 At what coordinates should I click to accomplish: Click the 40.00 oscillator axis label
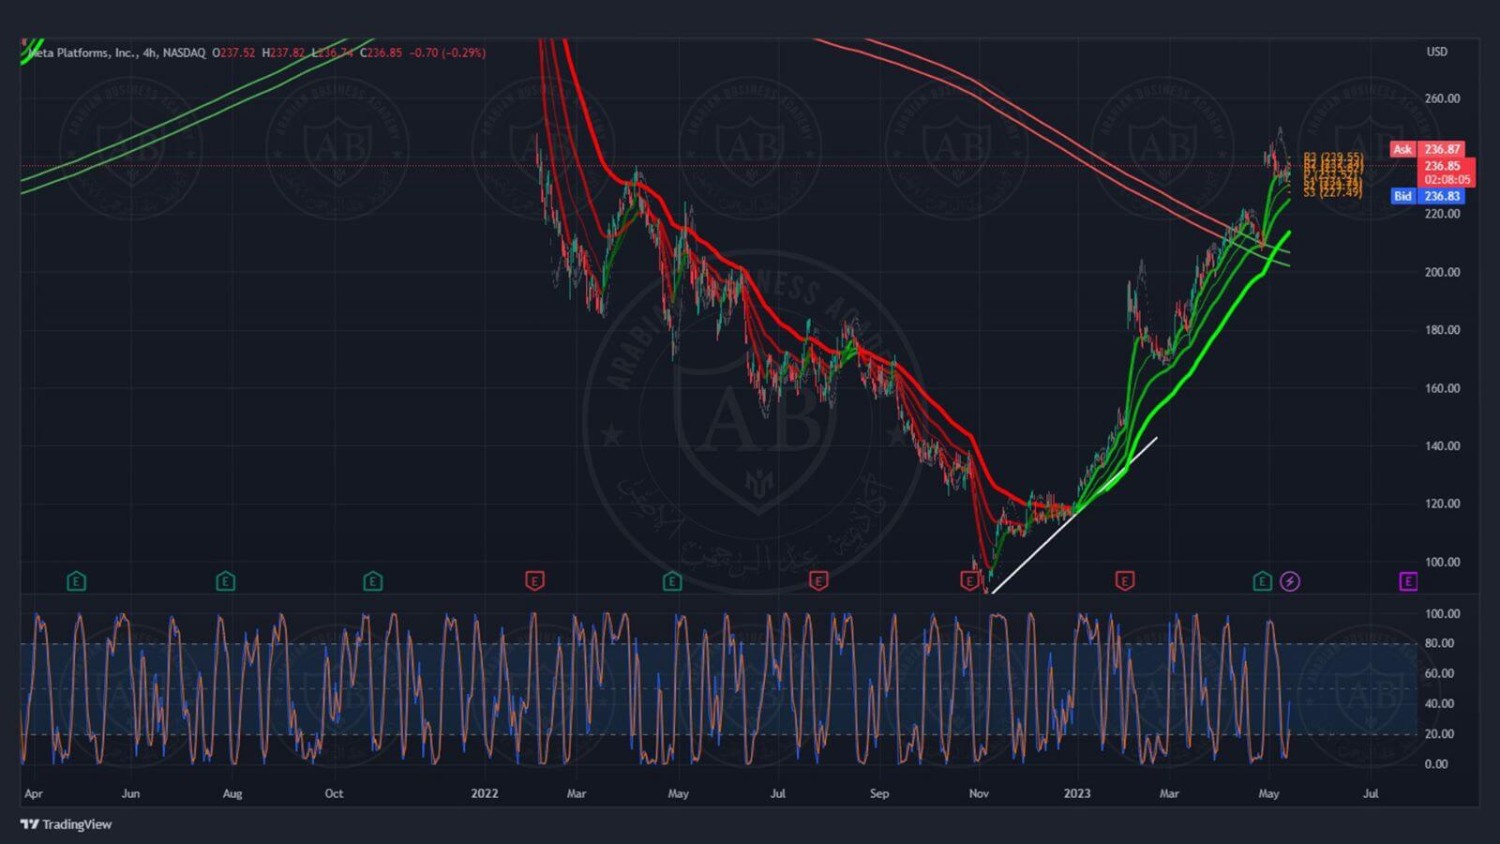1439,704
